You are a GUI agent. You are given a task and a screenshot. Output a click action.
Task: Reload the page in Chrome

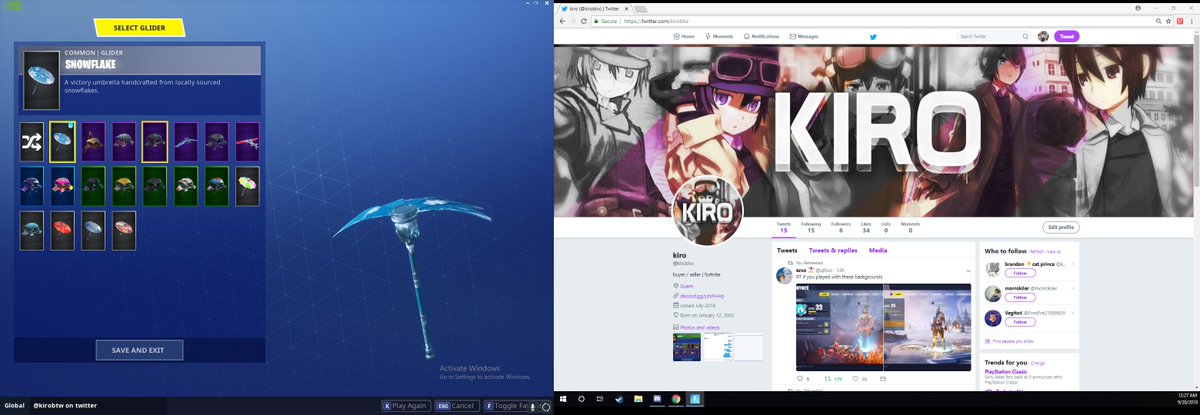pyautogui.click(x=583, y=20)
